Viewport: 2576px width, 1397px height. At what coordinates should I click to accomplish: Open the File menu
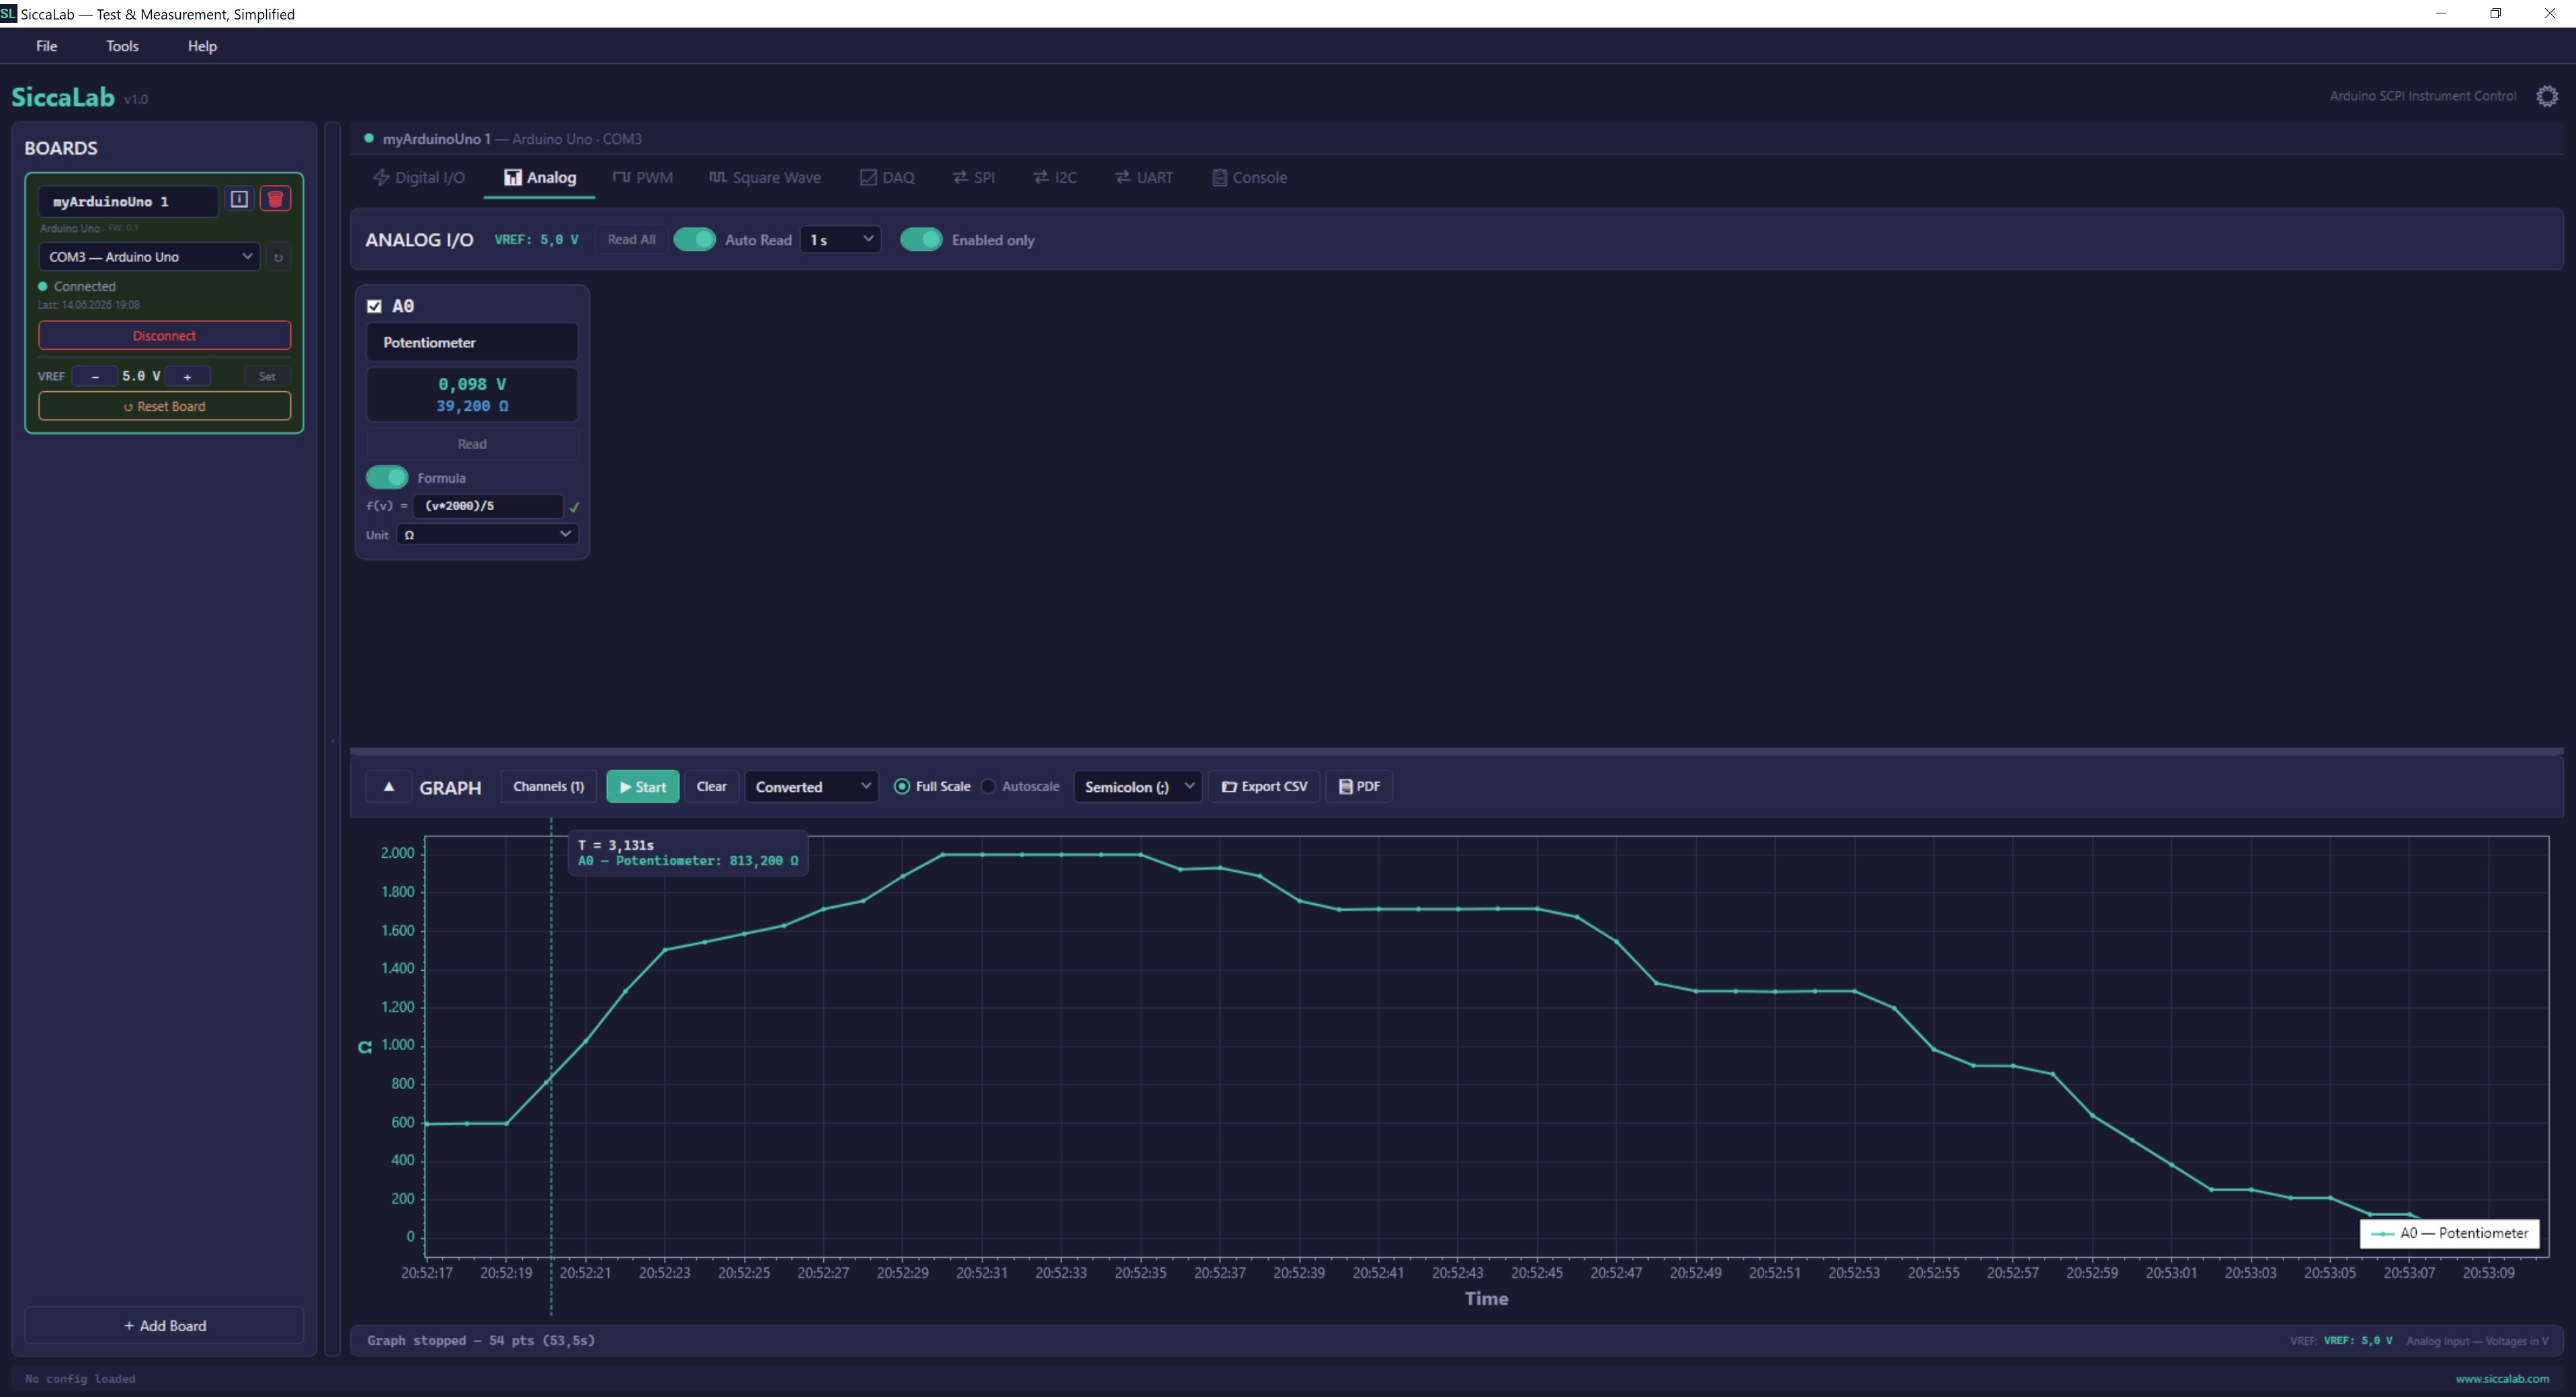(x=46, y=46)
